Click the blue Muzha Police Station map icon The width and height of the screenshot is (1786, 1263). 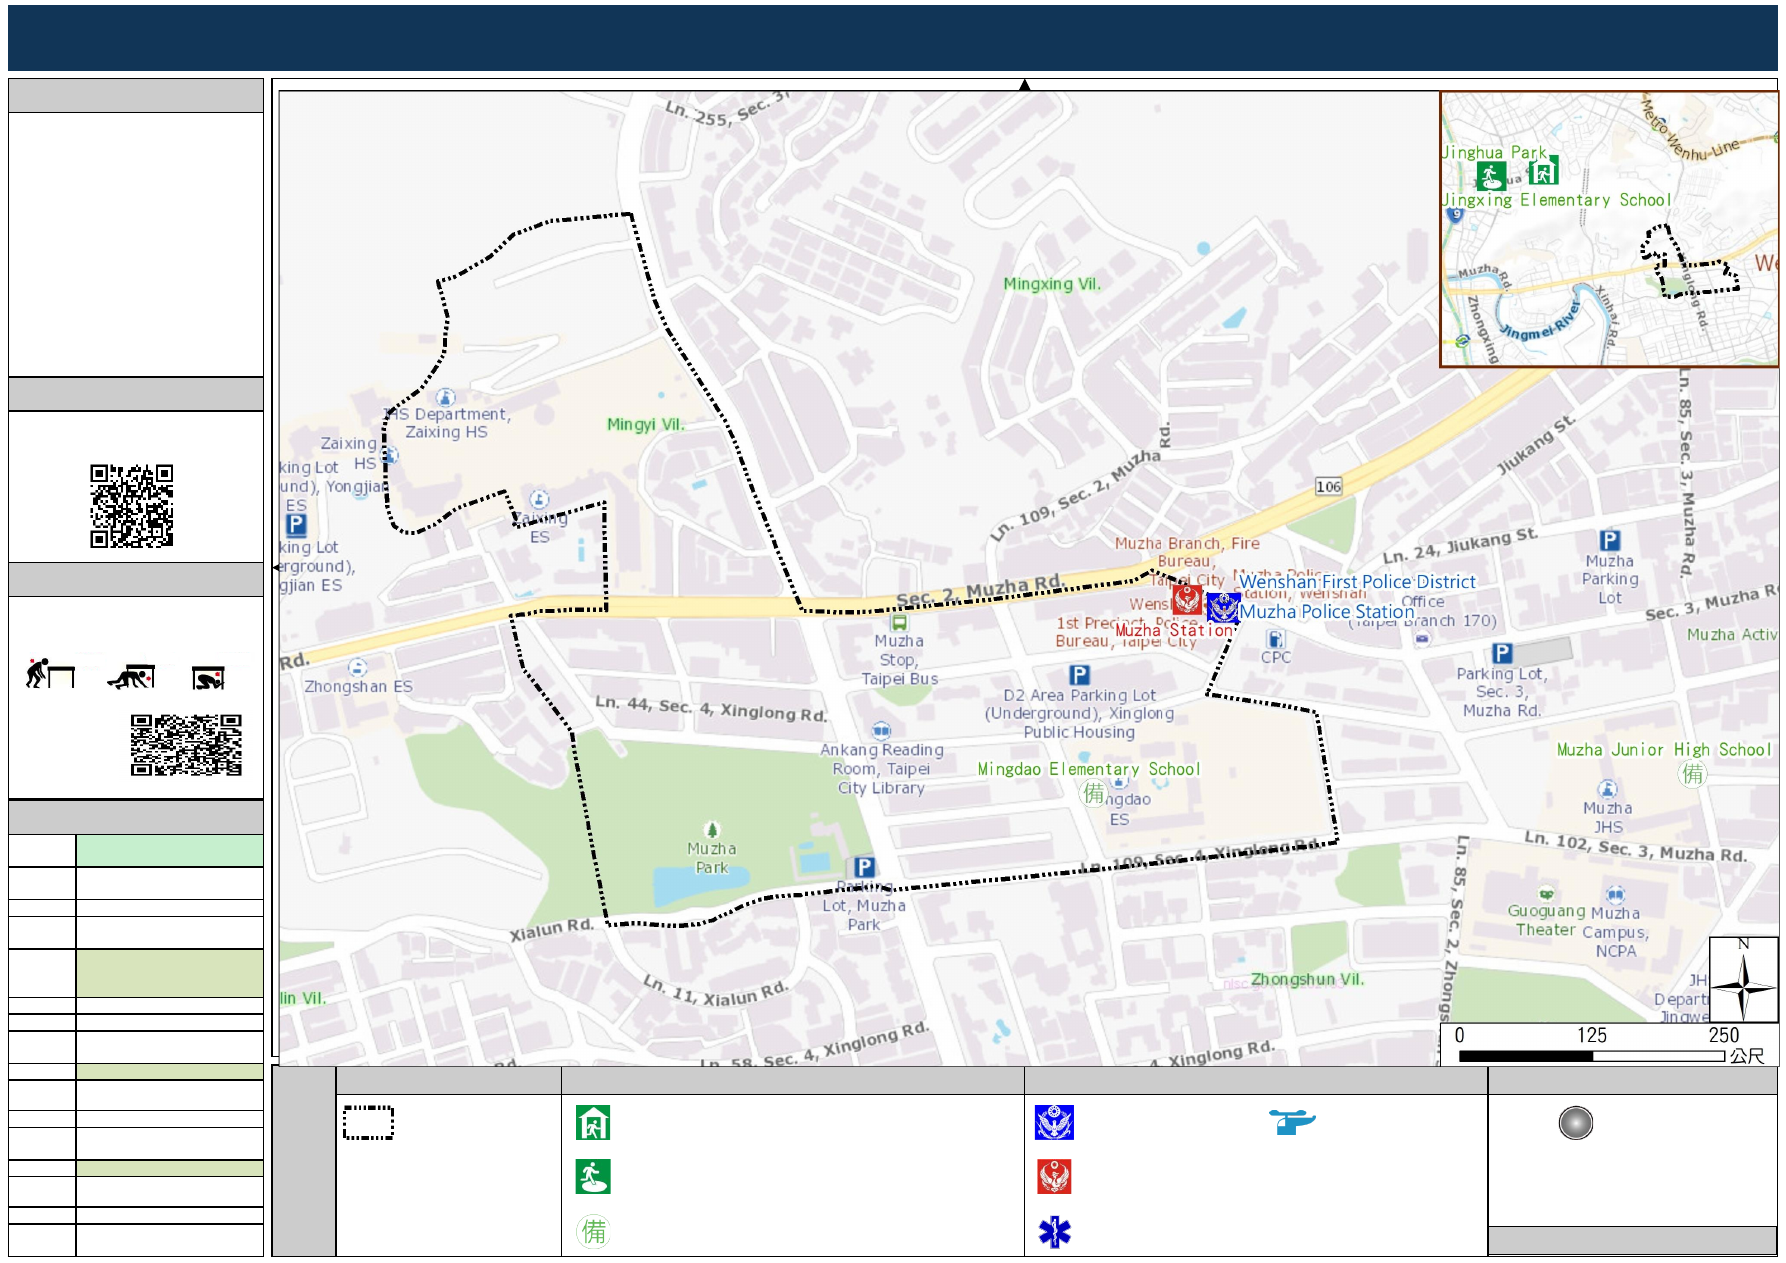click(x=1222, y=607)
